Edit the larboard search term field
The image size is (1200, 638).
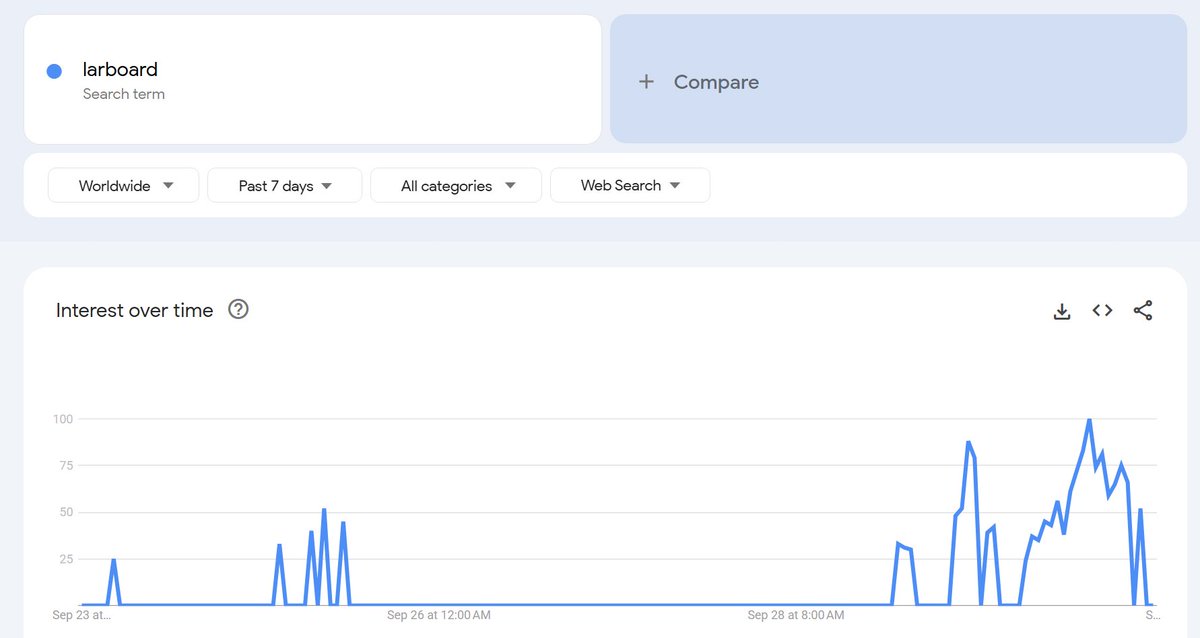[x=312, y=79]
